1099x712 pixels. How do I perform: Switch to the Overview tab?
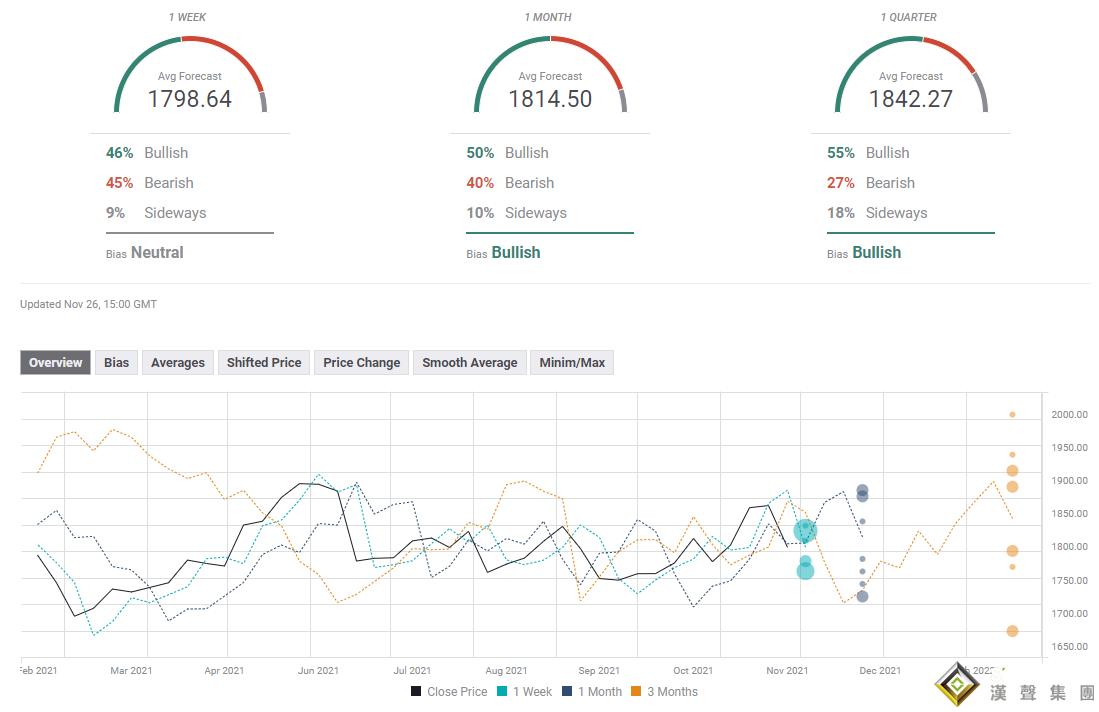(x=56, y=363)
